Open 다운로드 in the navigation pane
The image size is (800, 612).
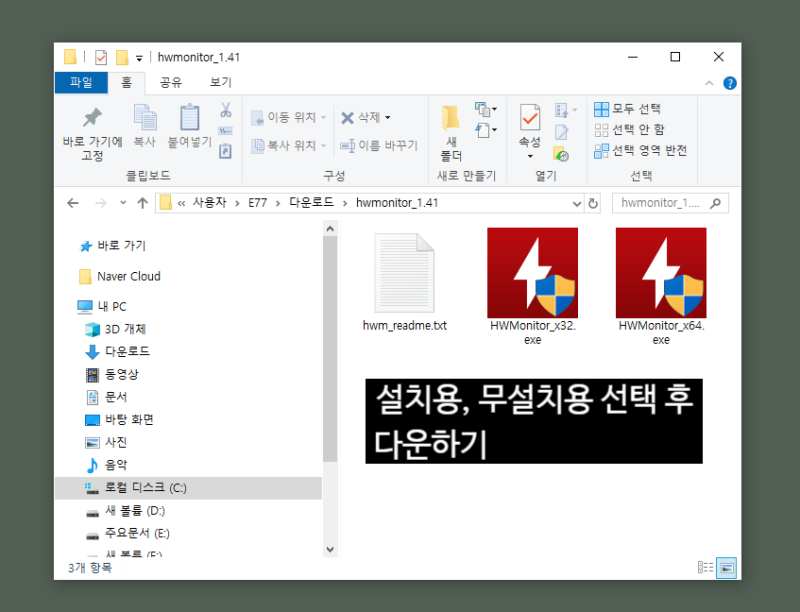point(117,351)
